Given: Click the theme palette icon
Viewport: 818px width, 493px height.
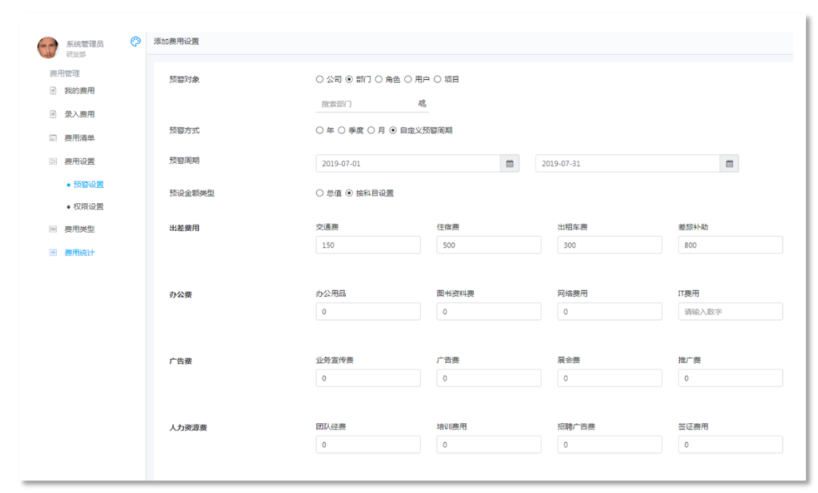Looking at the screenshot, I should point(136,42).
